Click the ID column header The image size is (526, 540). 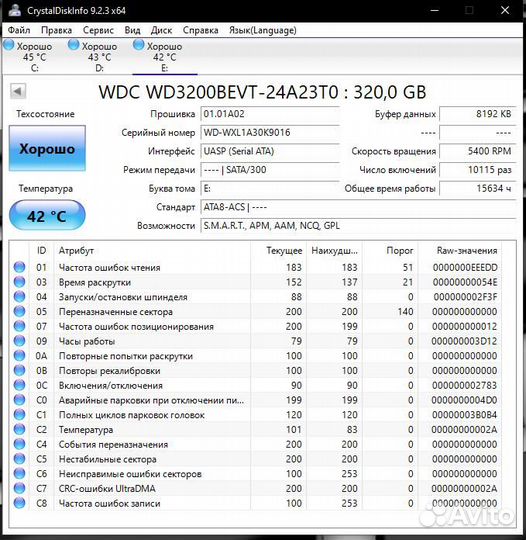(x=41, y=250)
